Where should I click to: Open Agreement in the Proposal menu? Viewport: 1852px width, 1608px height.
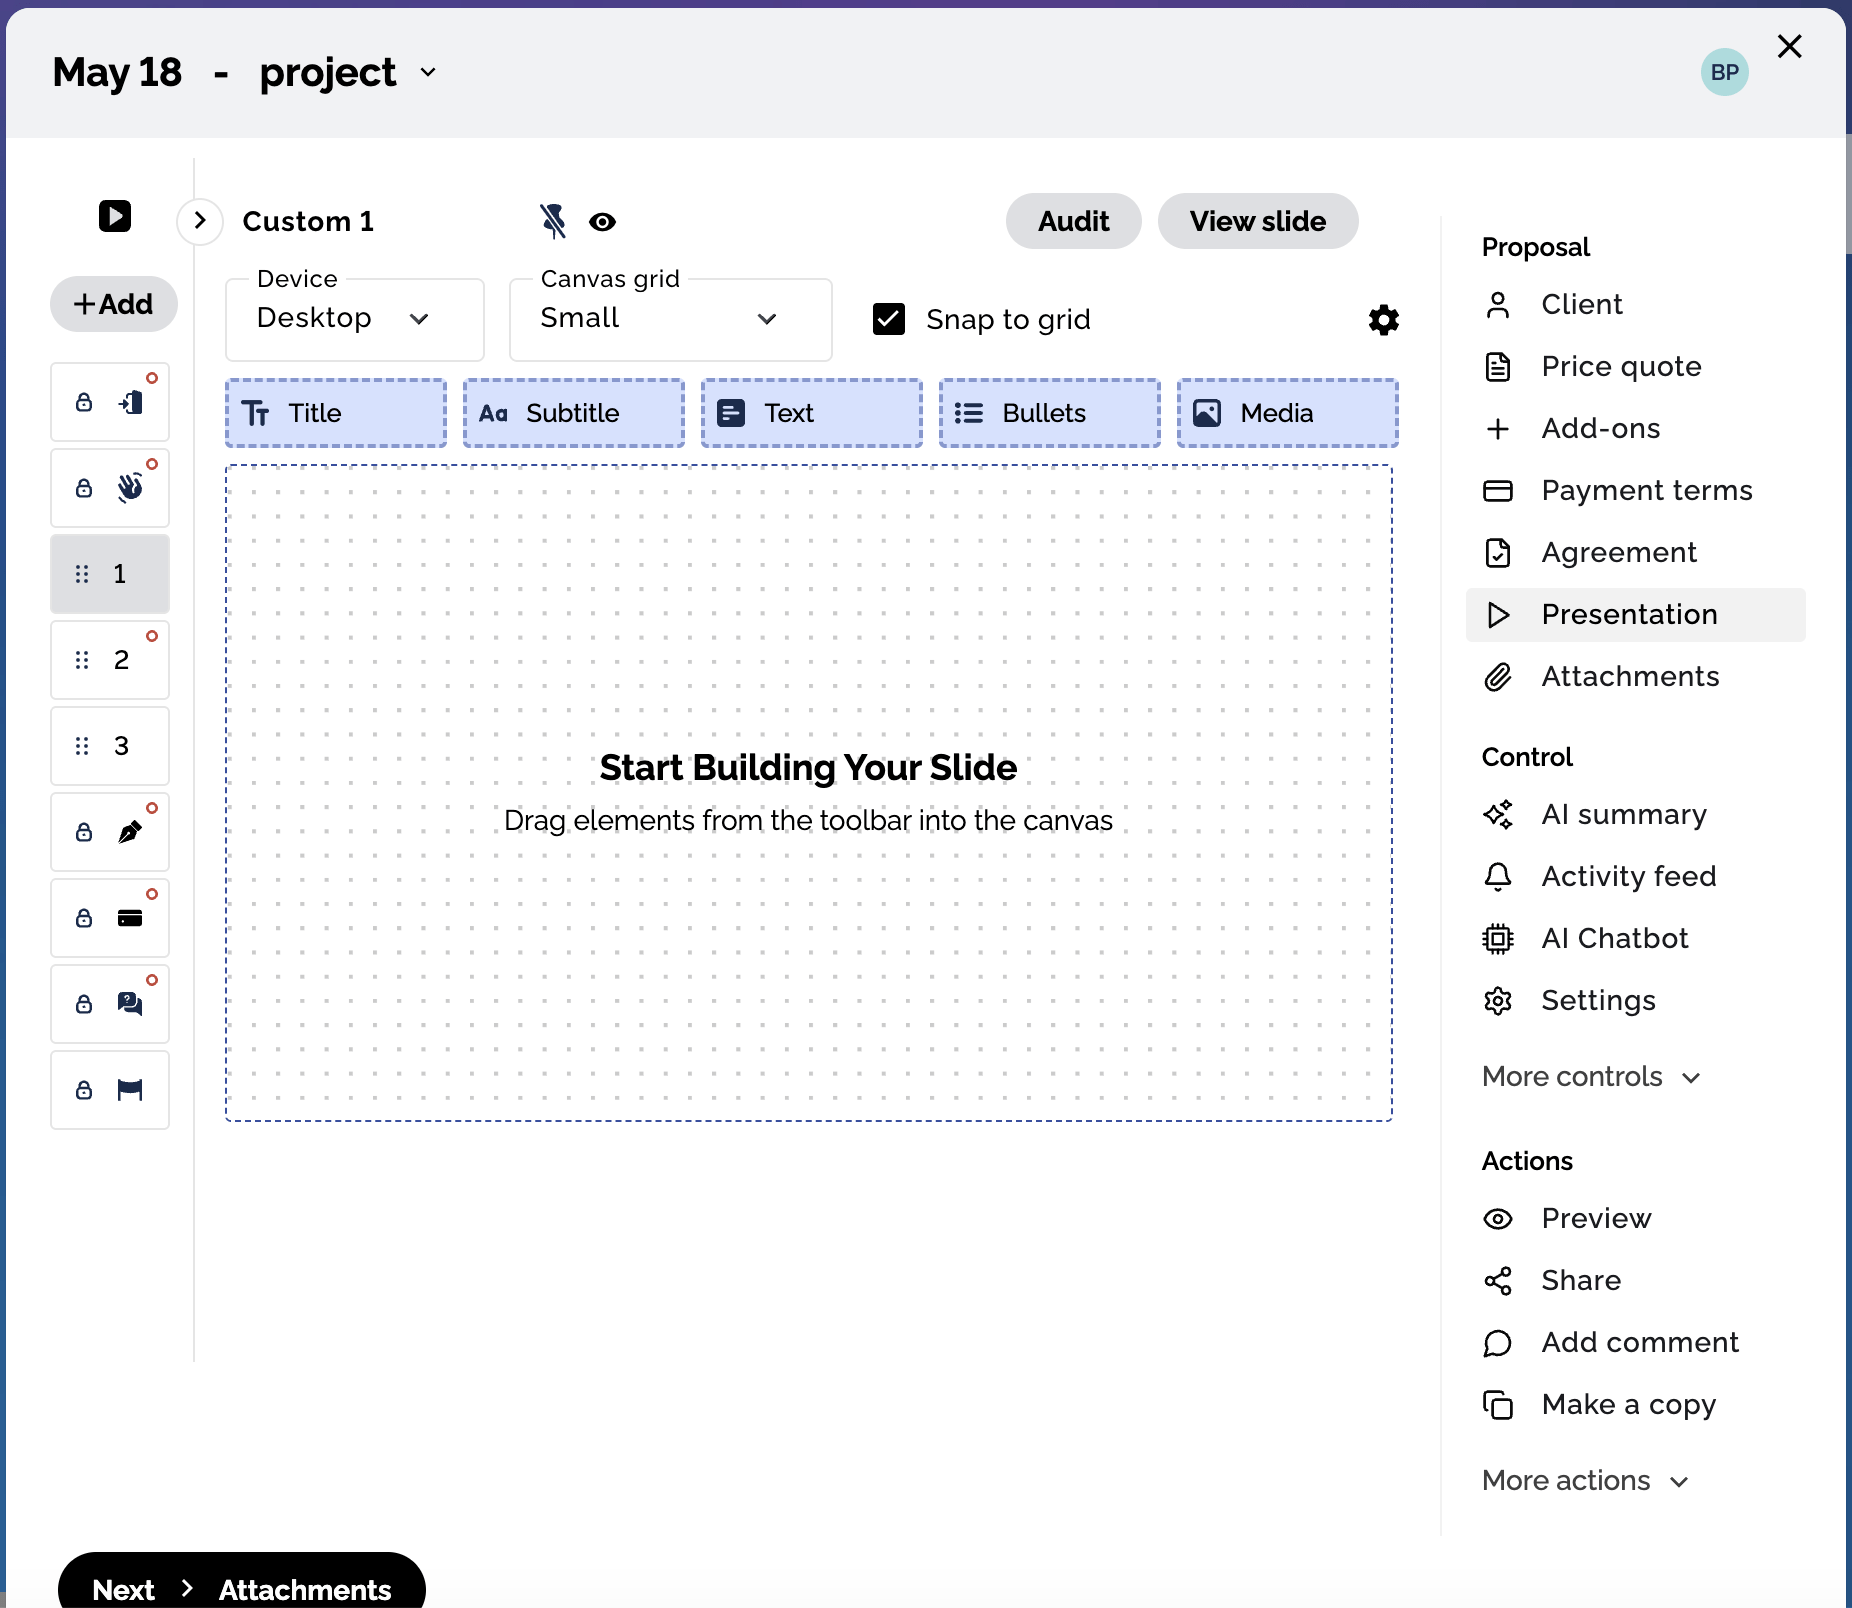point(1635,552)
